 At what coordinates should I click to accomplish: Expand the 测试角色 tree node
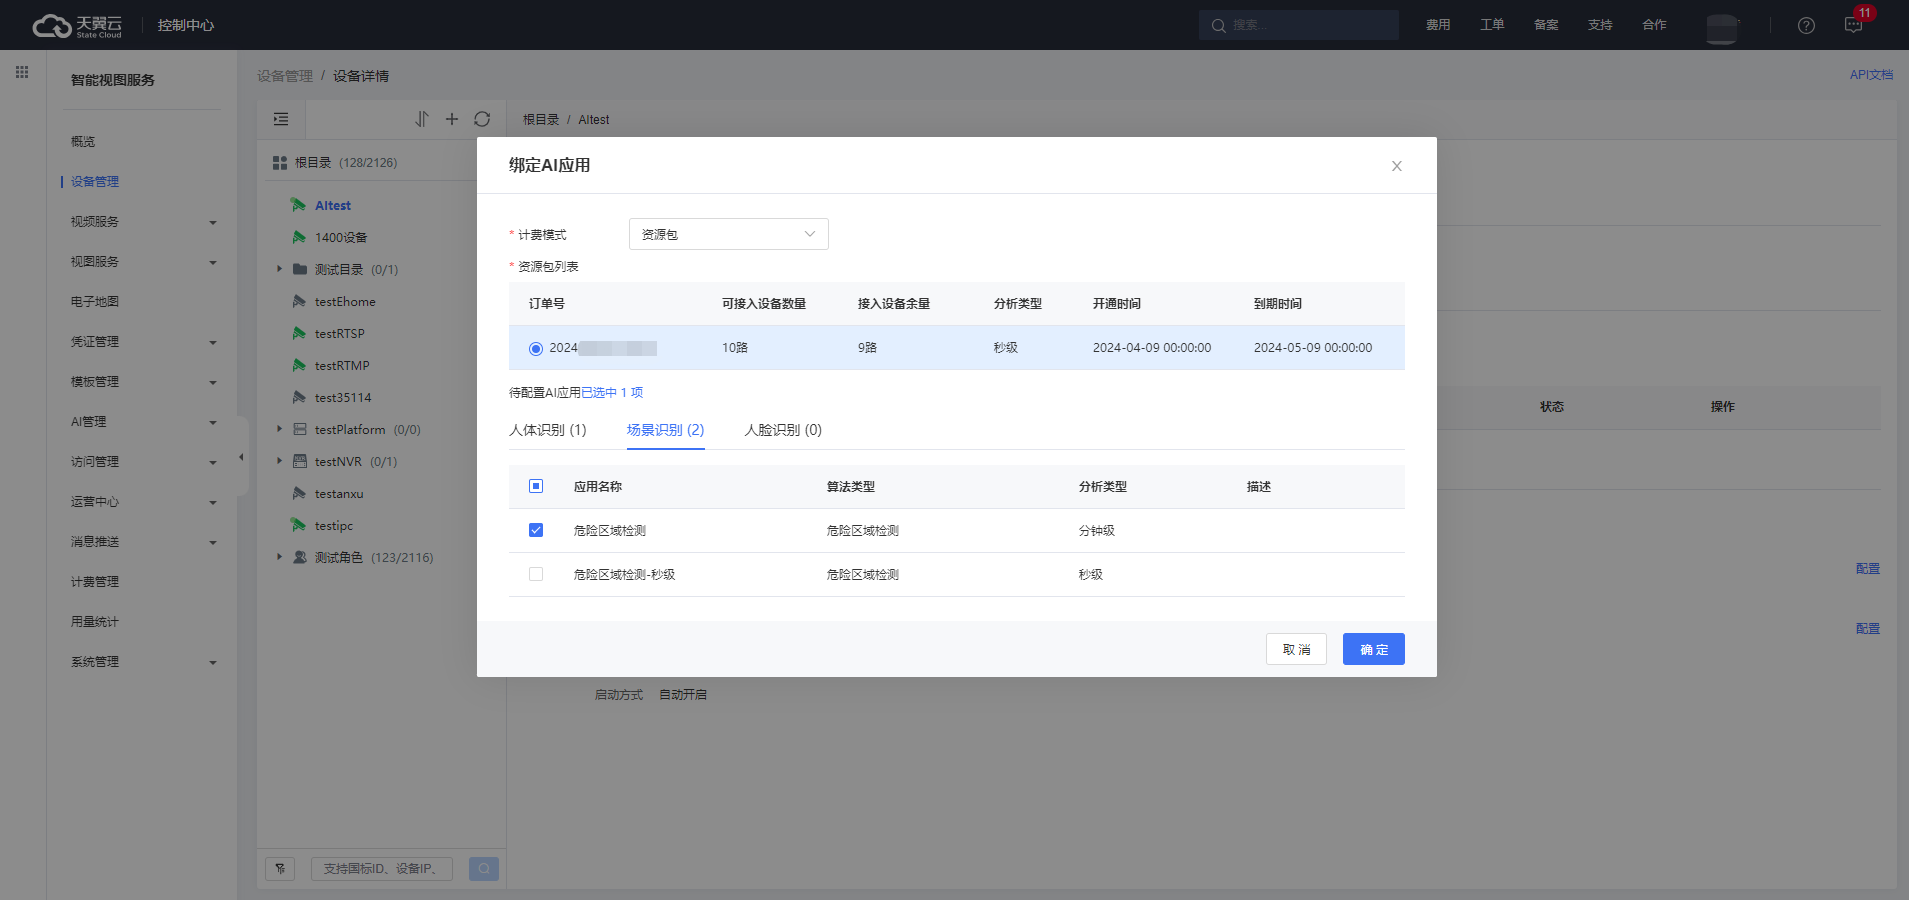click(280, 557)
